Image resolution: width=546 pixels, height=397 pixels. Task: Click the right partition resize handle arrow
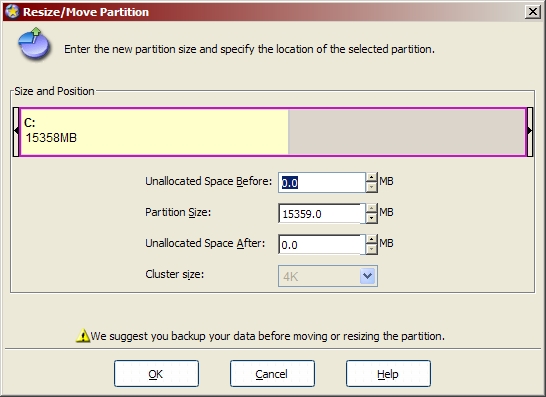click(530, 132)
